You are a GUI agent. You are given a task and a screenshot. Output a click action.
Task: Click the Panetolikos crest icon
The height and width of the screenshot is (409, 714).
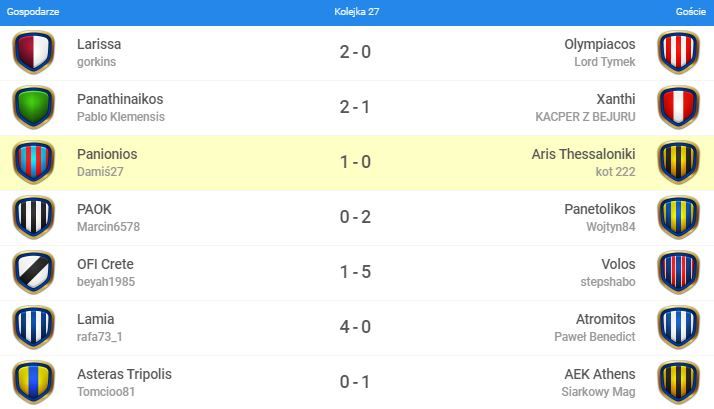tap(678, 218)
